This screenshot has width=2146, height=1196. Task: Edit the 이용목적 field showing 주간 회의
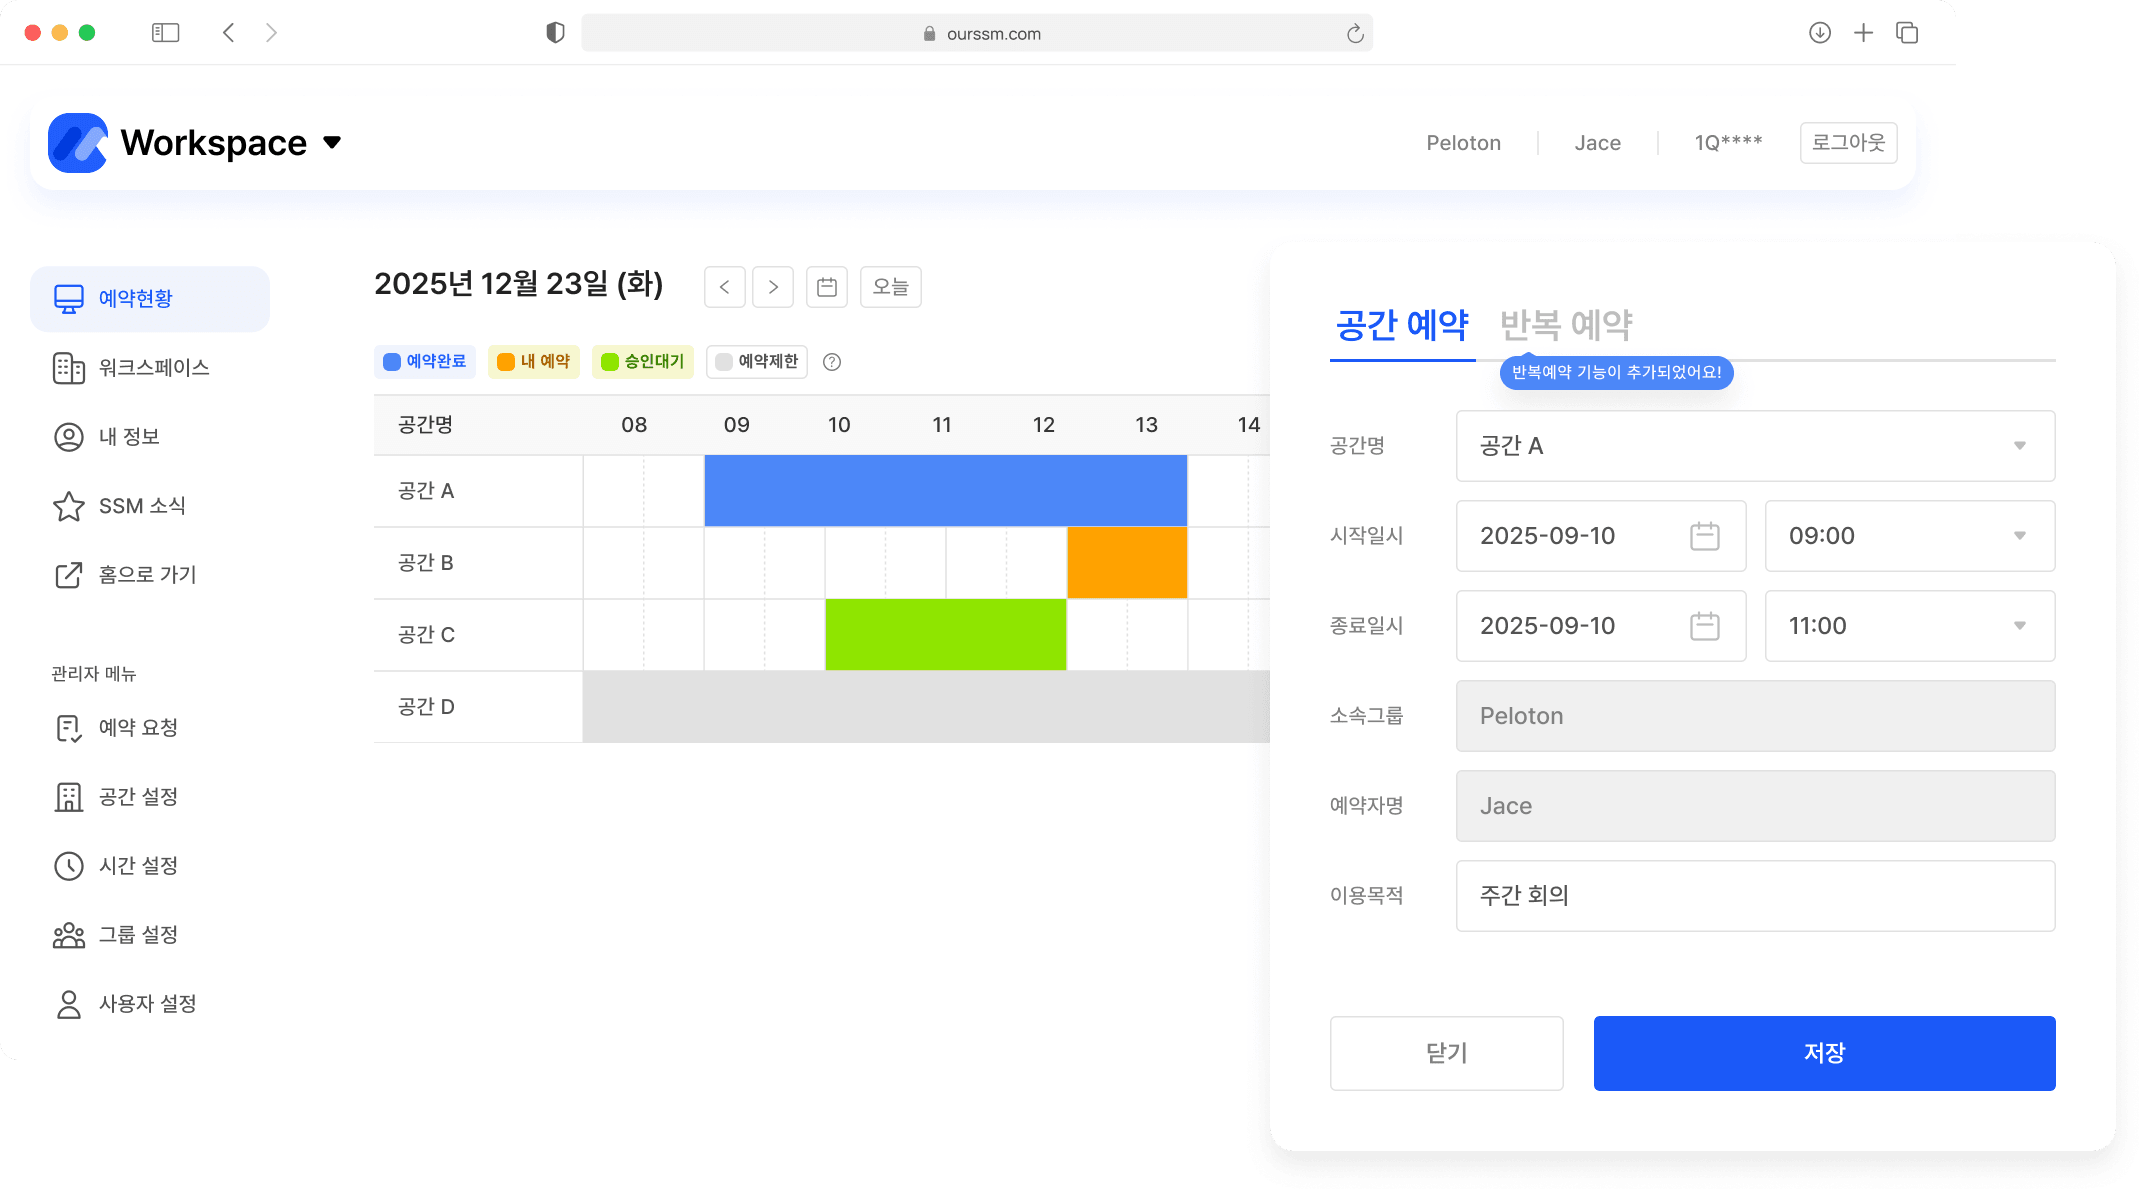coord(1754,895)
